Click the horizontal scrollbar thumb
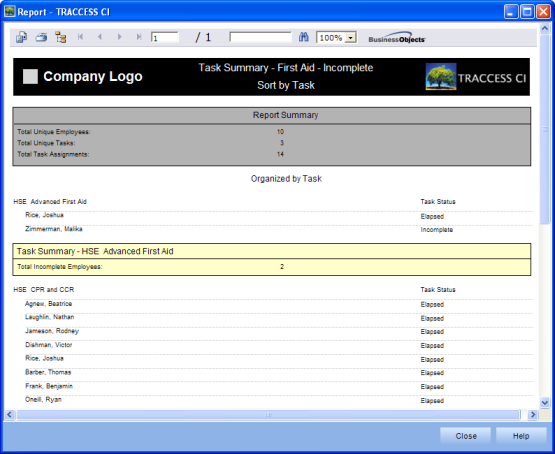The height and width of the screenshot is (454, 555). (x=268, y=414)
